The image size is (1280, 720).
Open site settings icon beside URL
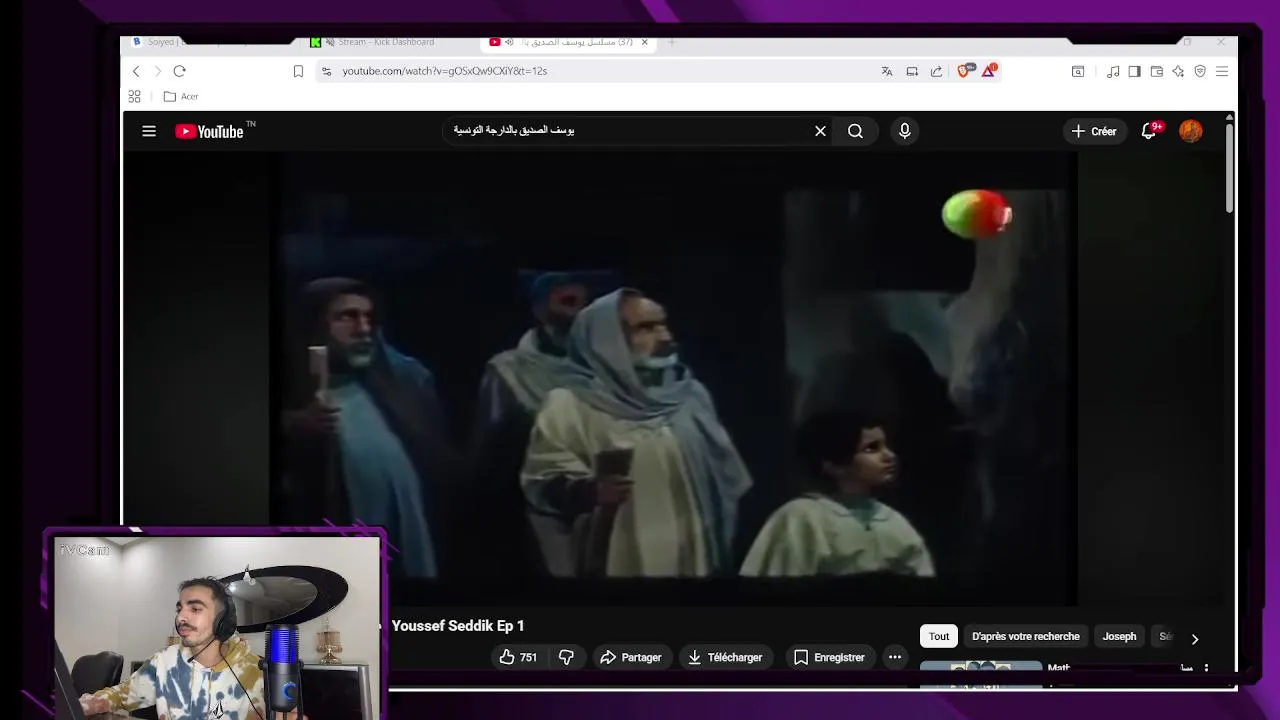(326, 71)
